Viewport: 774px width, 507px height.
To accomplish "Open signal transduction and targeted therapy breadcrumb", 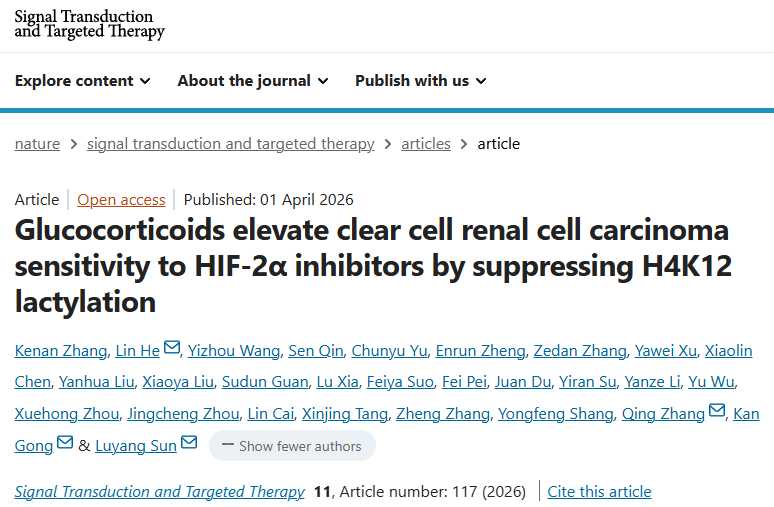I will point(231,144).
